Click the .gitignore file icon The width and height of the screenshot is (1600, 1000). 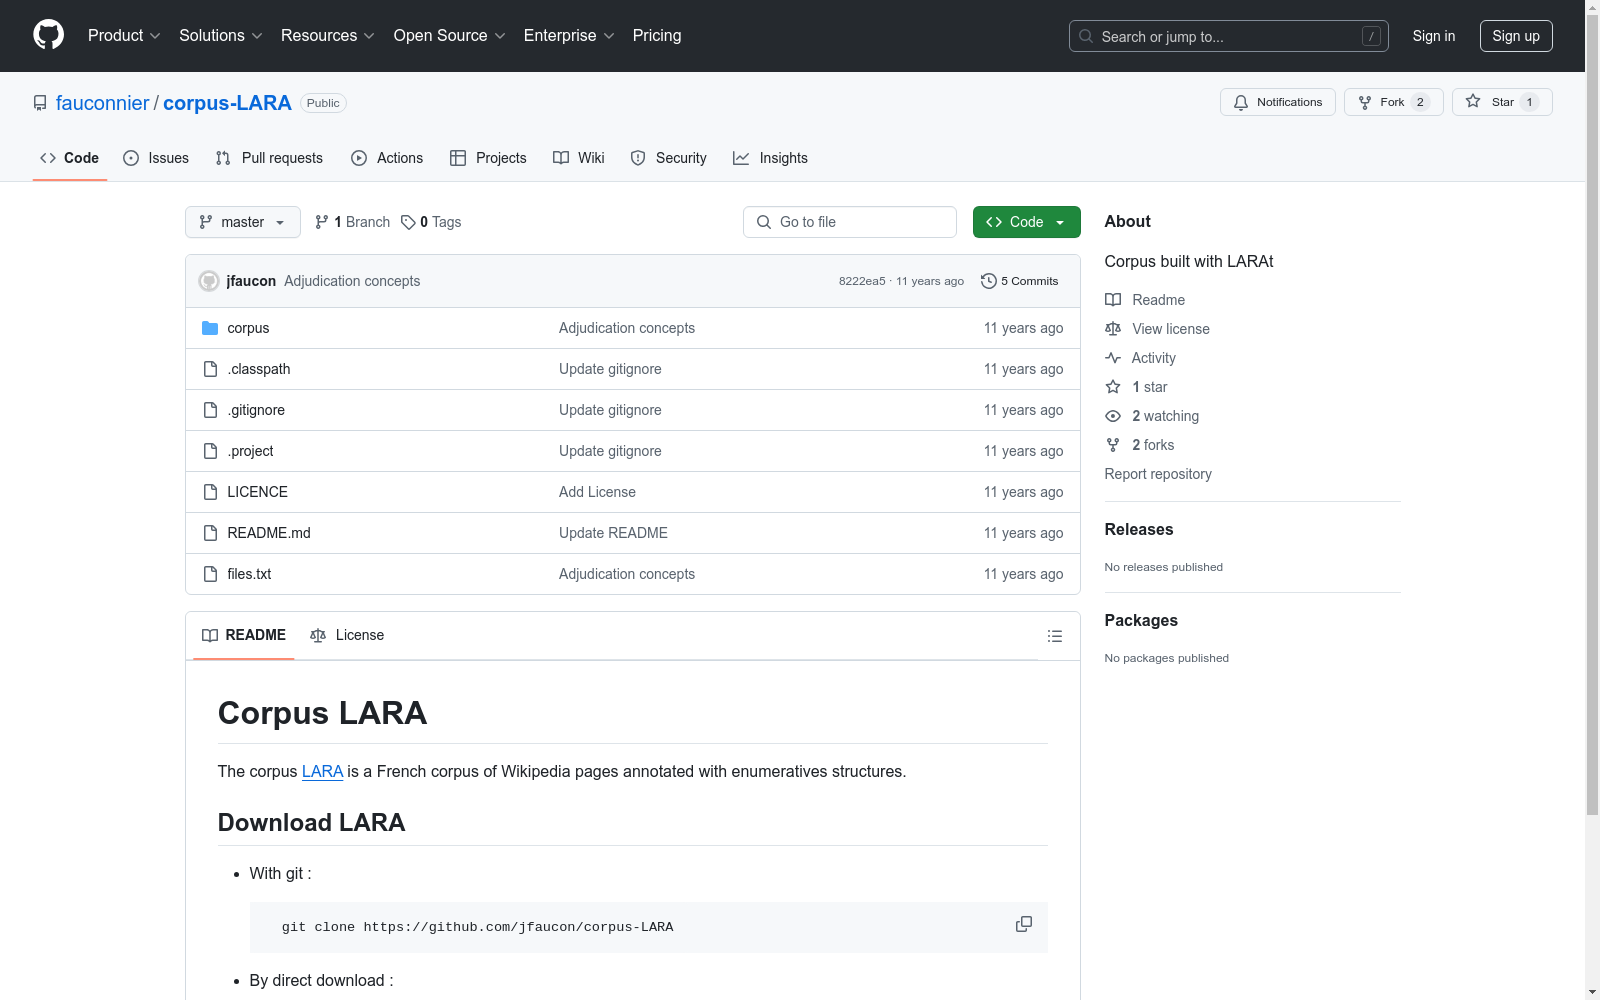(x=210, y=410)
